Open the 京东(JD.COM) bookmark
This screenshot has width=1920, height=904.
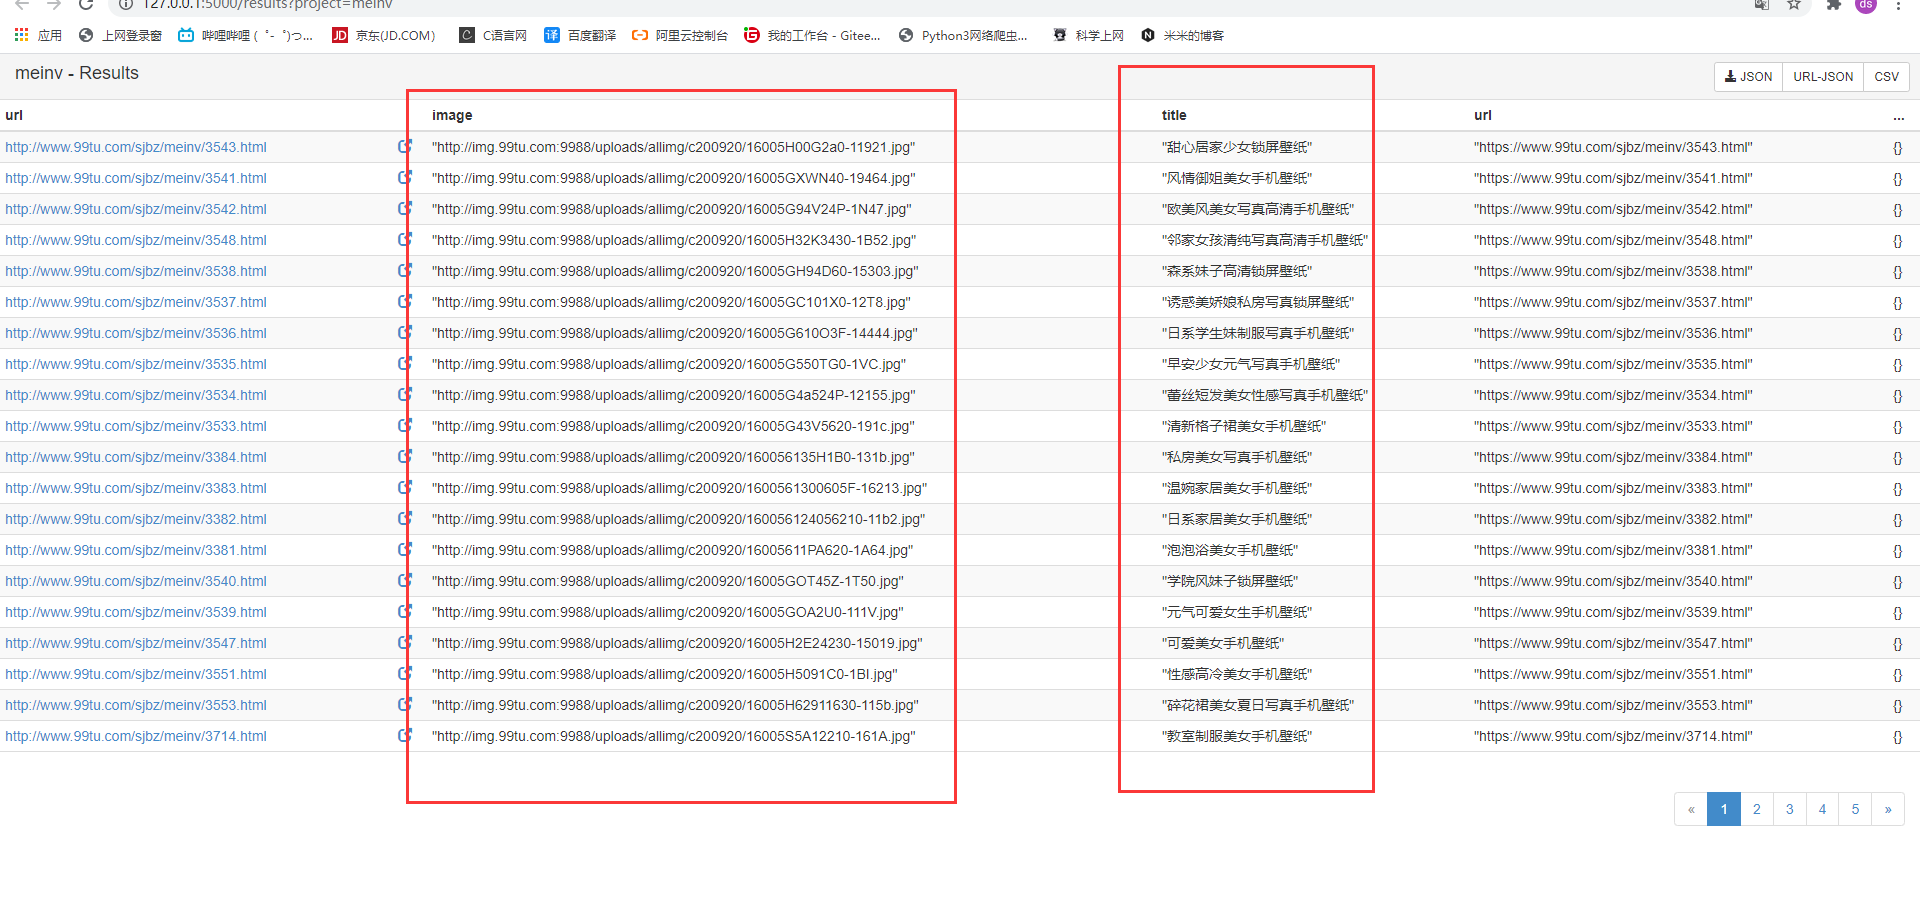coord(384,35)
